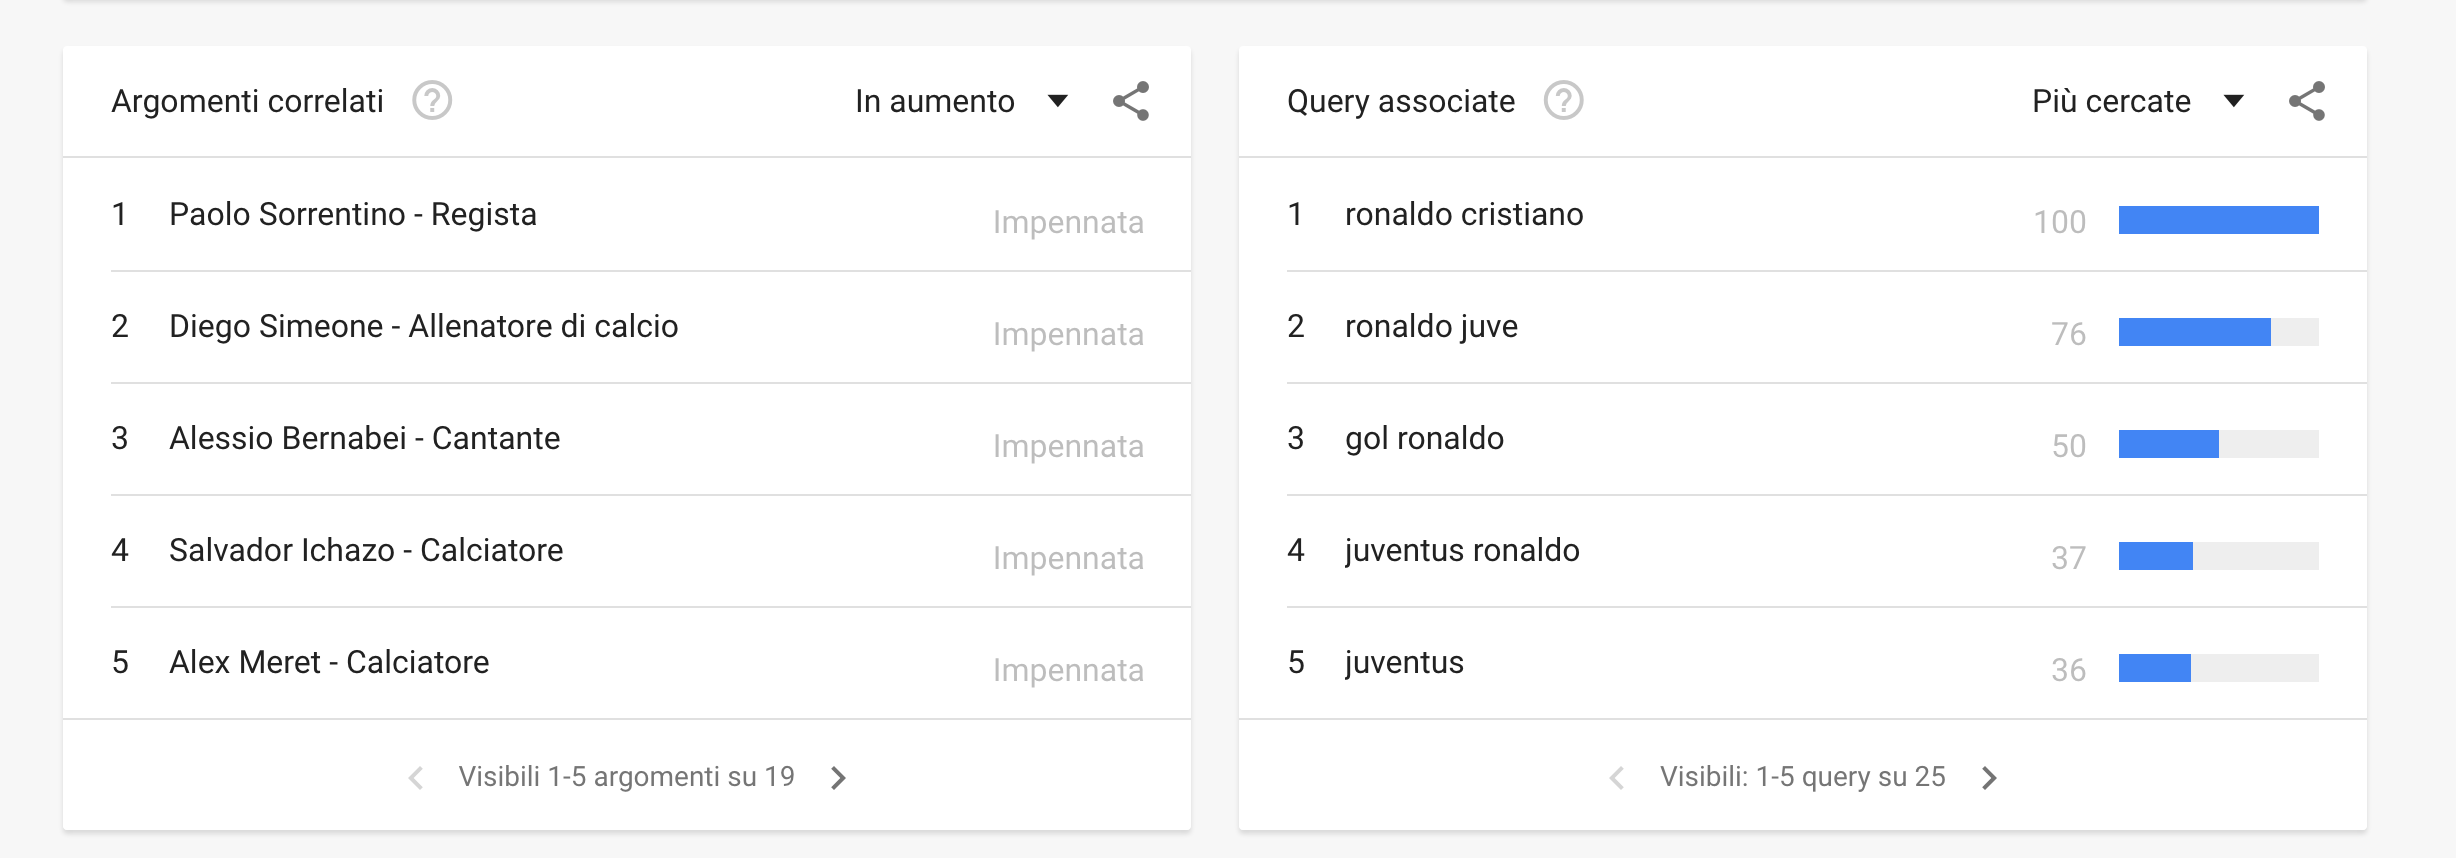The width and height of the screenshot is (2456, 858).
Task: Open the ronaldo cristiano query
Action: point(1464,214)
